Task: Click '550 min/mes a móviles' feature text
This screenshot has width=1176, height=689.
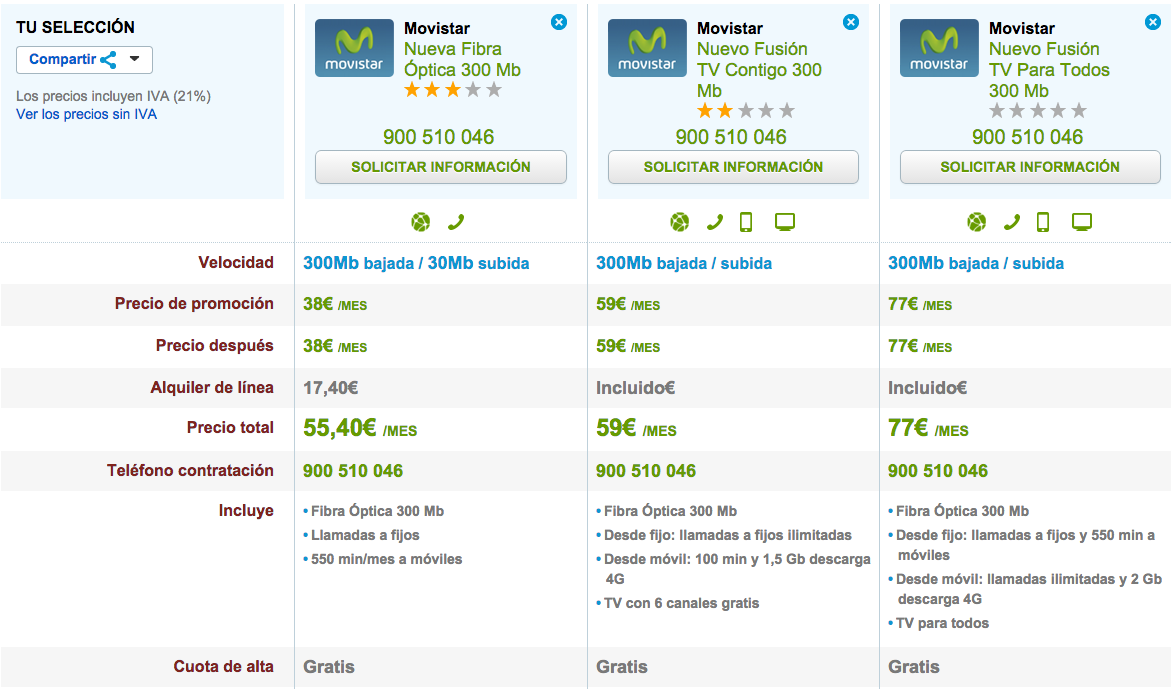Action: coord(386,559)
